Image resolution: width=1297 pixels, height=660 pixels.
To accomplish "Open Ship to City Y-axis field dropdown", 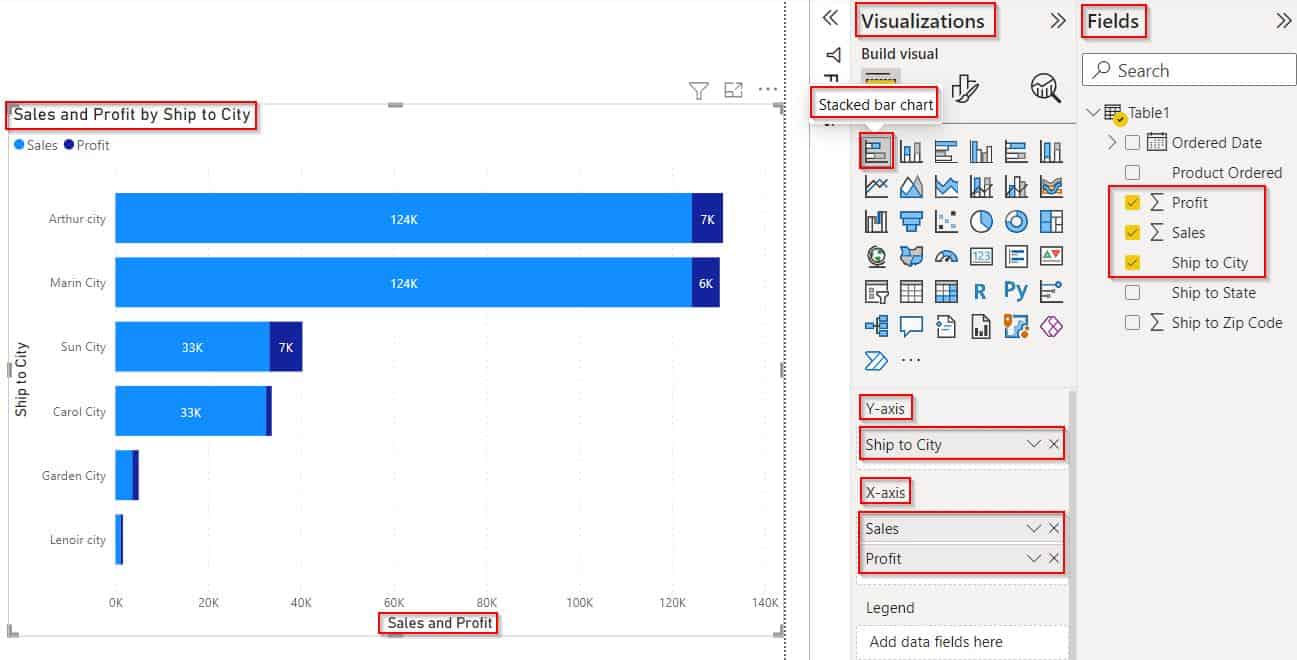I will [x=1034, y=444].
